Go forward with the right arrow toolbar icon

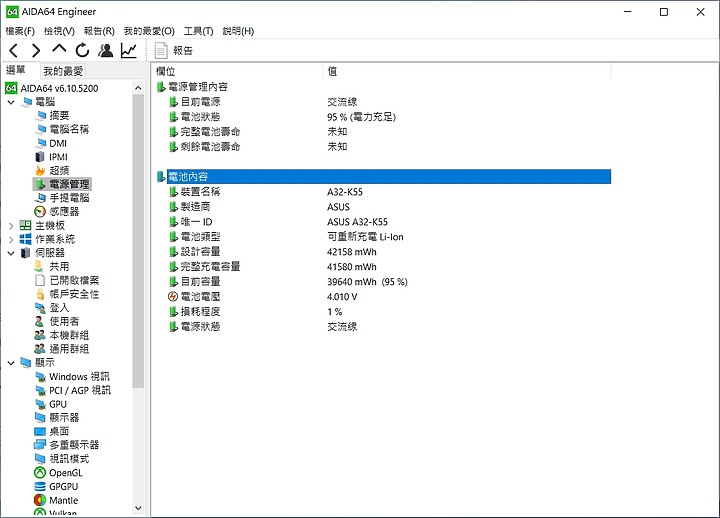pos(36,50)
